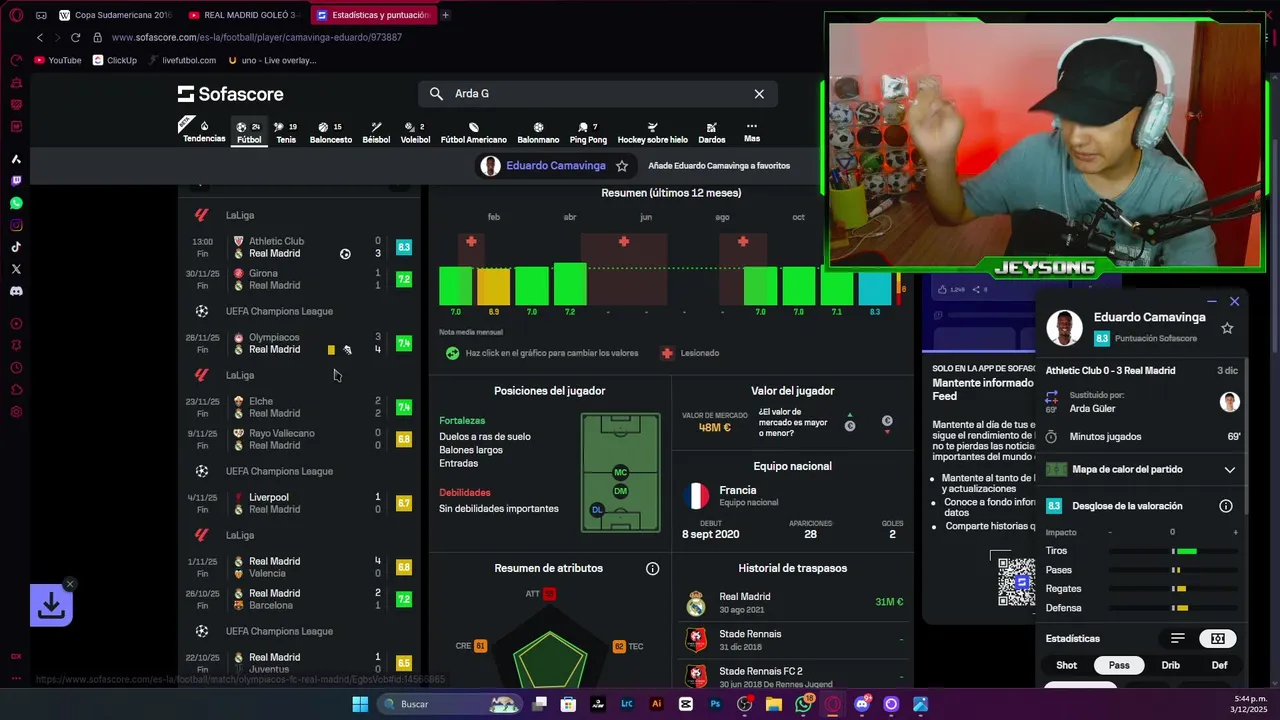Open the Tendencias sports section
The image size is (1280, 720).
point(204,132)
